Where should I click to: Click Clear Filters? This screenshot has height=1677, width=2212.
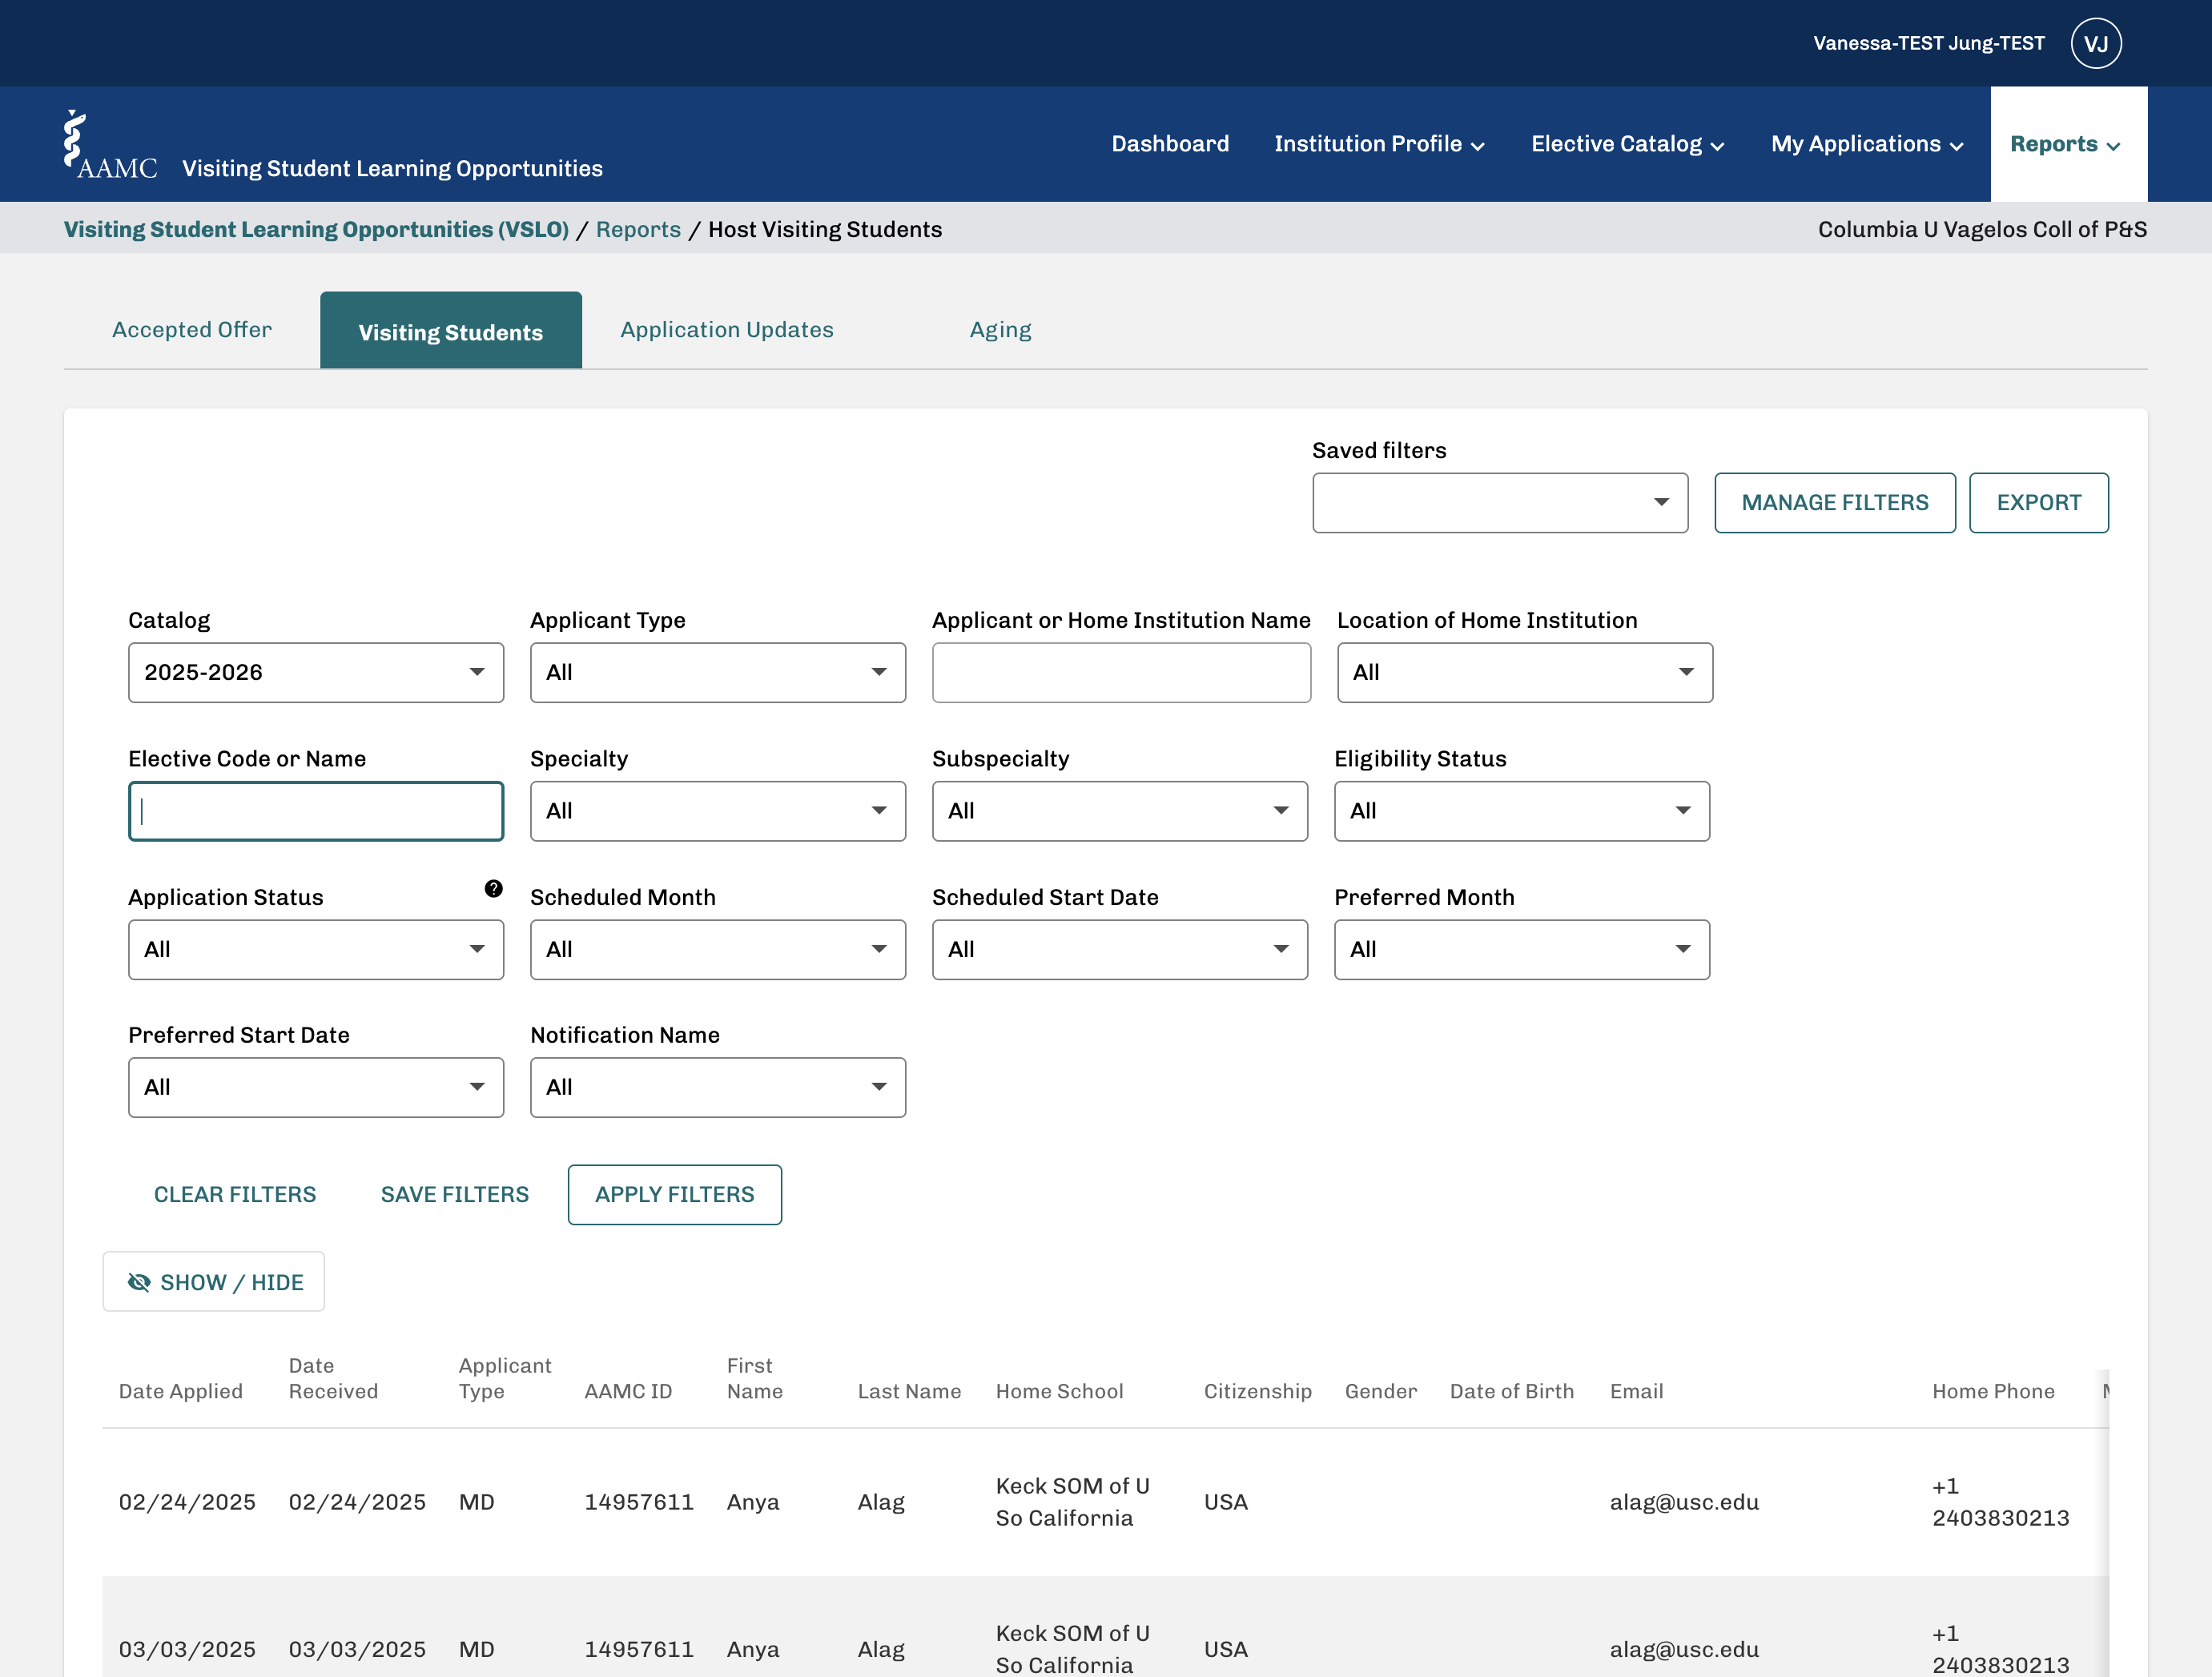tap(235, 1194)
